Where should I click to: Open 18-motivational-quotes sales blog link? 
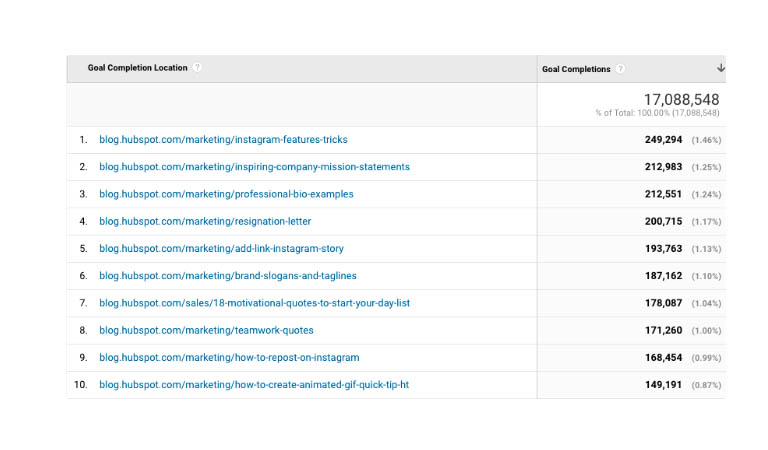(x=254, y=303)
